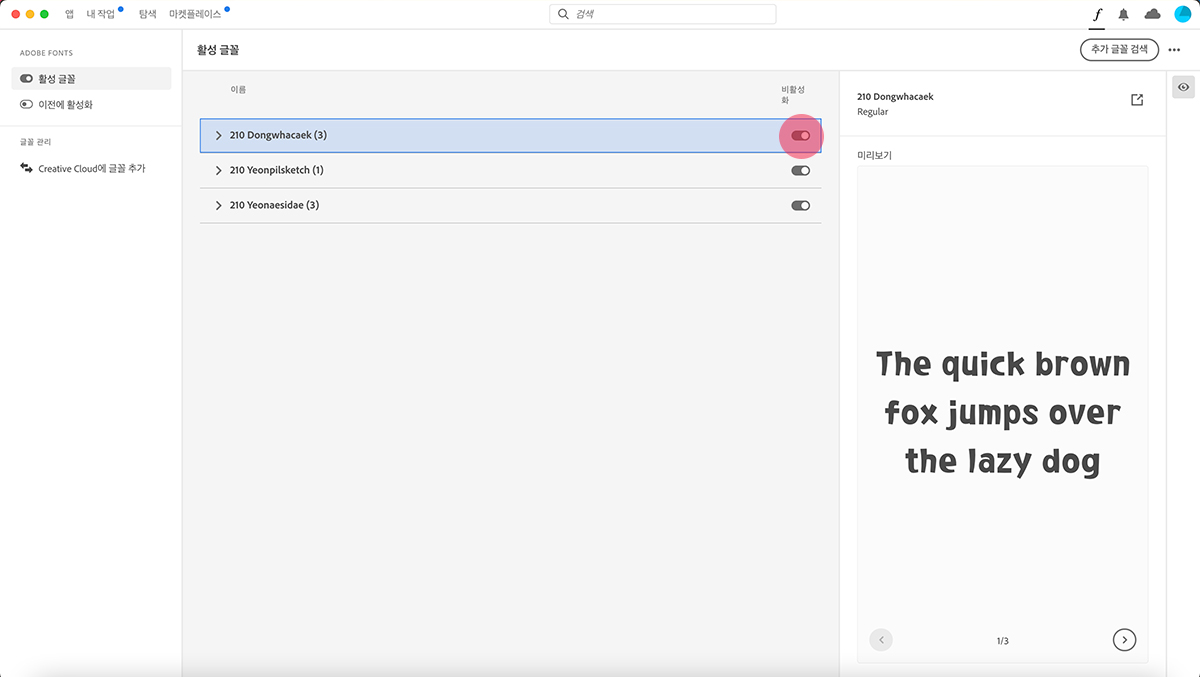Screen dimensions: 1200x677
Task: Click the search magnifier icon
Action: 564,14
